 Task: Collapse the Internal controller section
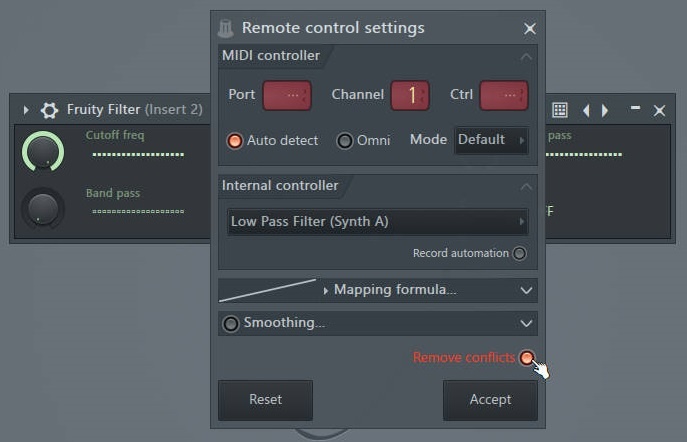pyautogui.click(x=526, y=187)
